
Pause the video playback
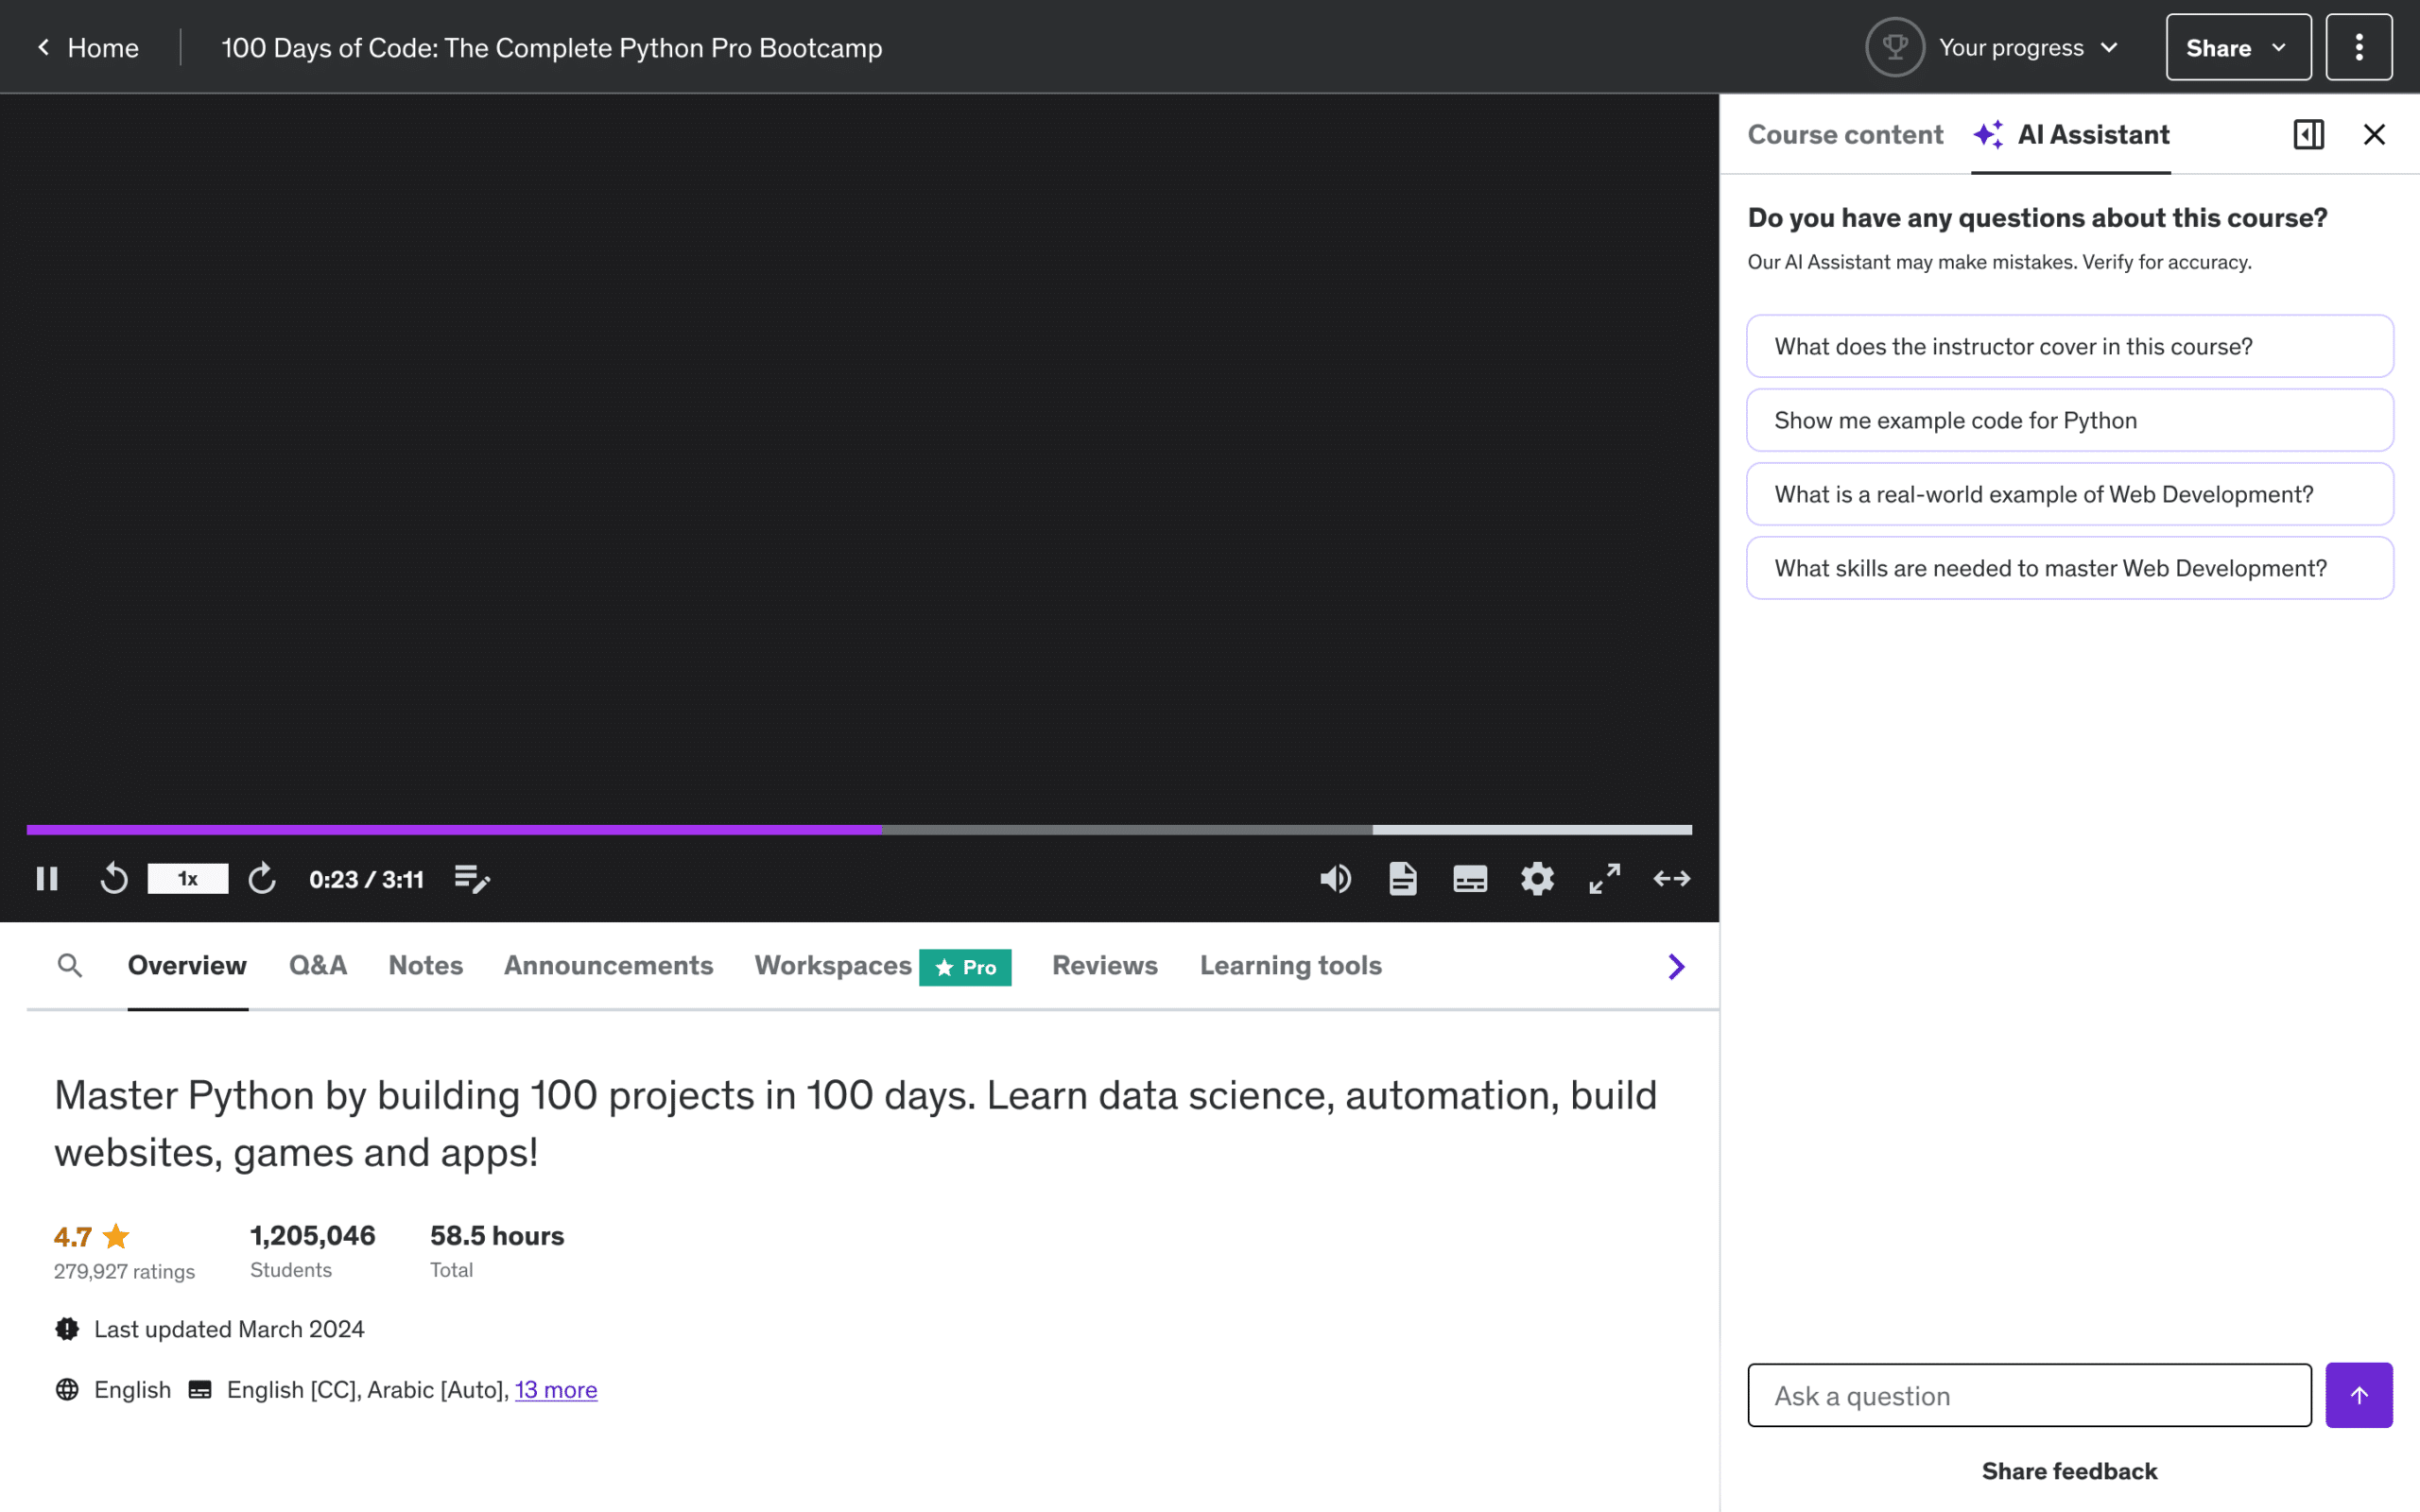(47, 879)
